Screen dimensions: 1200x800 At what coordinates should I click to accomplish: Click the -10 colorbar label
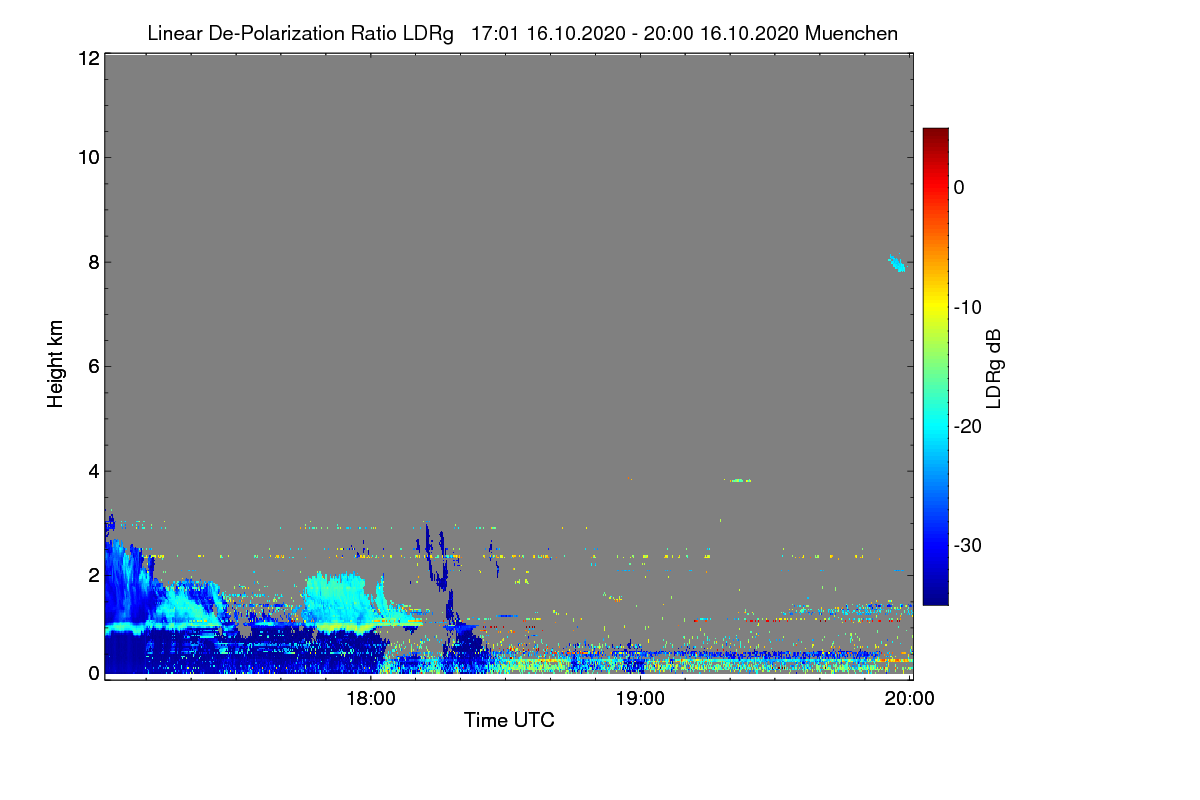[x=967, y=307]
